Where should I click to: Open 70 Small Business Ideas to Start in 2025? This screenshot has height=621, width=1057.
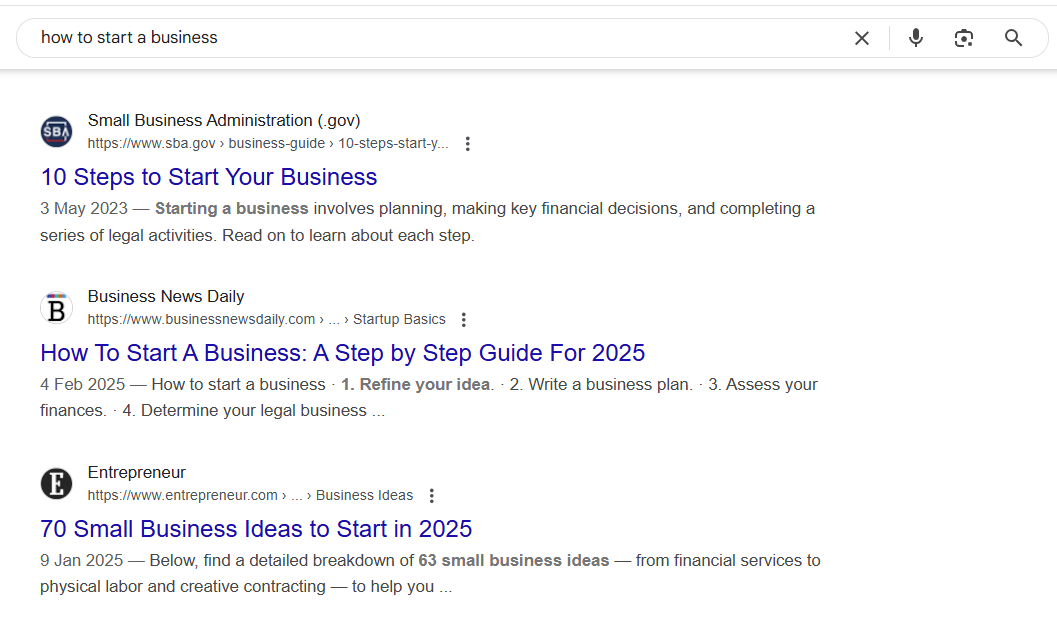[x=256, y=529]
